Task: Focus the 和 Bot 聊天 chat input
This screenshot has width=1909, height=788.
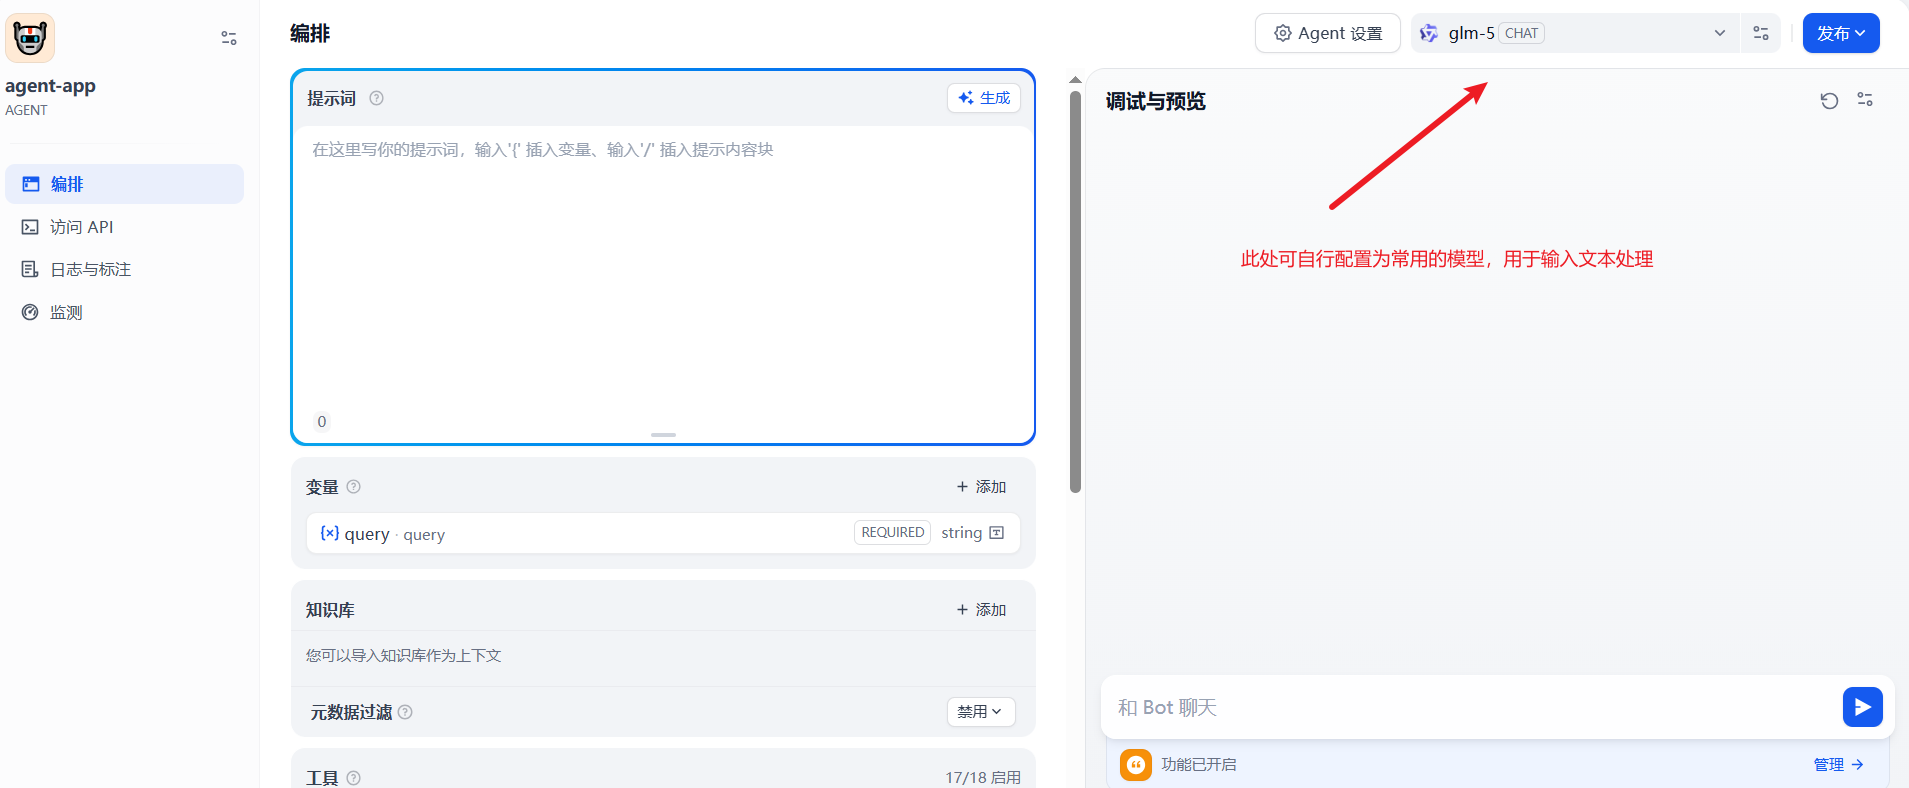Action: pyautogui.click(x=1470, y=707)
